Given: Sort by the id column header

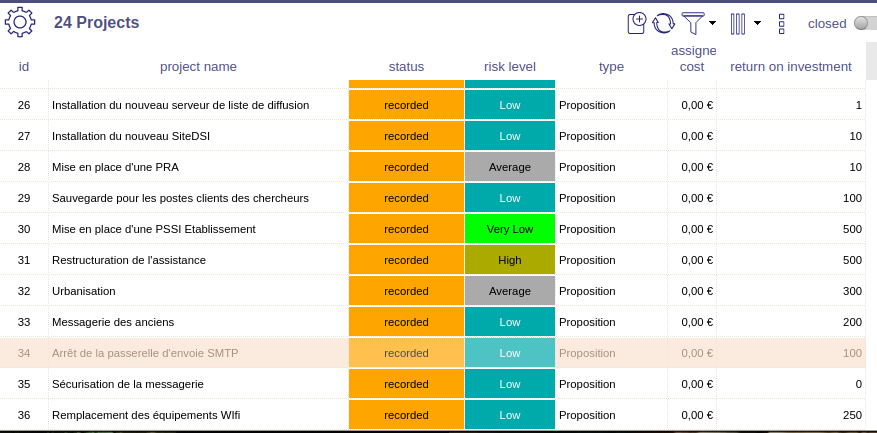Looking at the screenshot, I should (24, 67).
